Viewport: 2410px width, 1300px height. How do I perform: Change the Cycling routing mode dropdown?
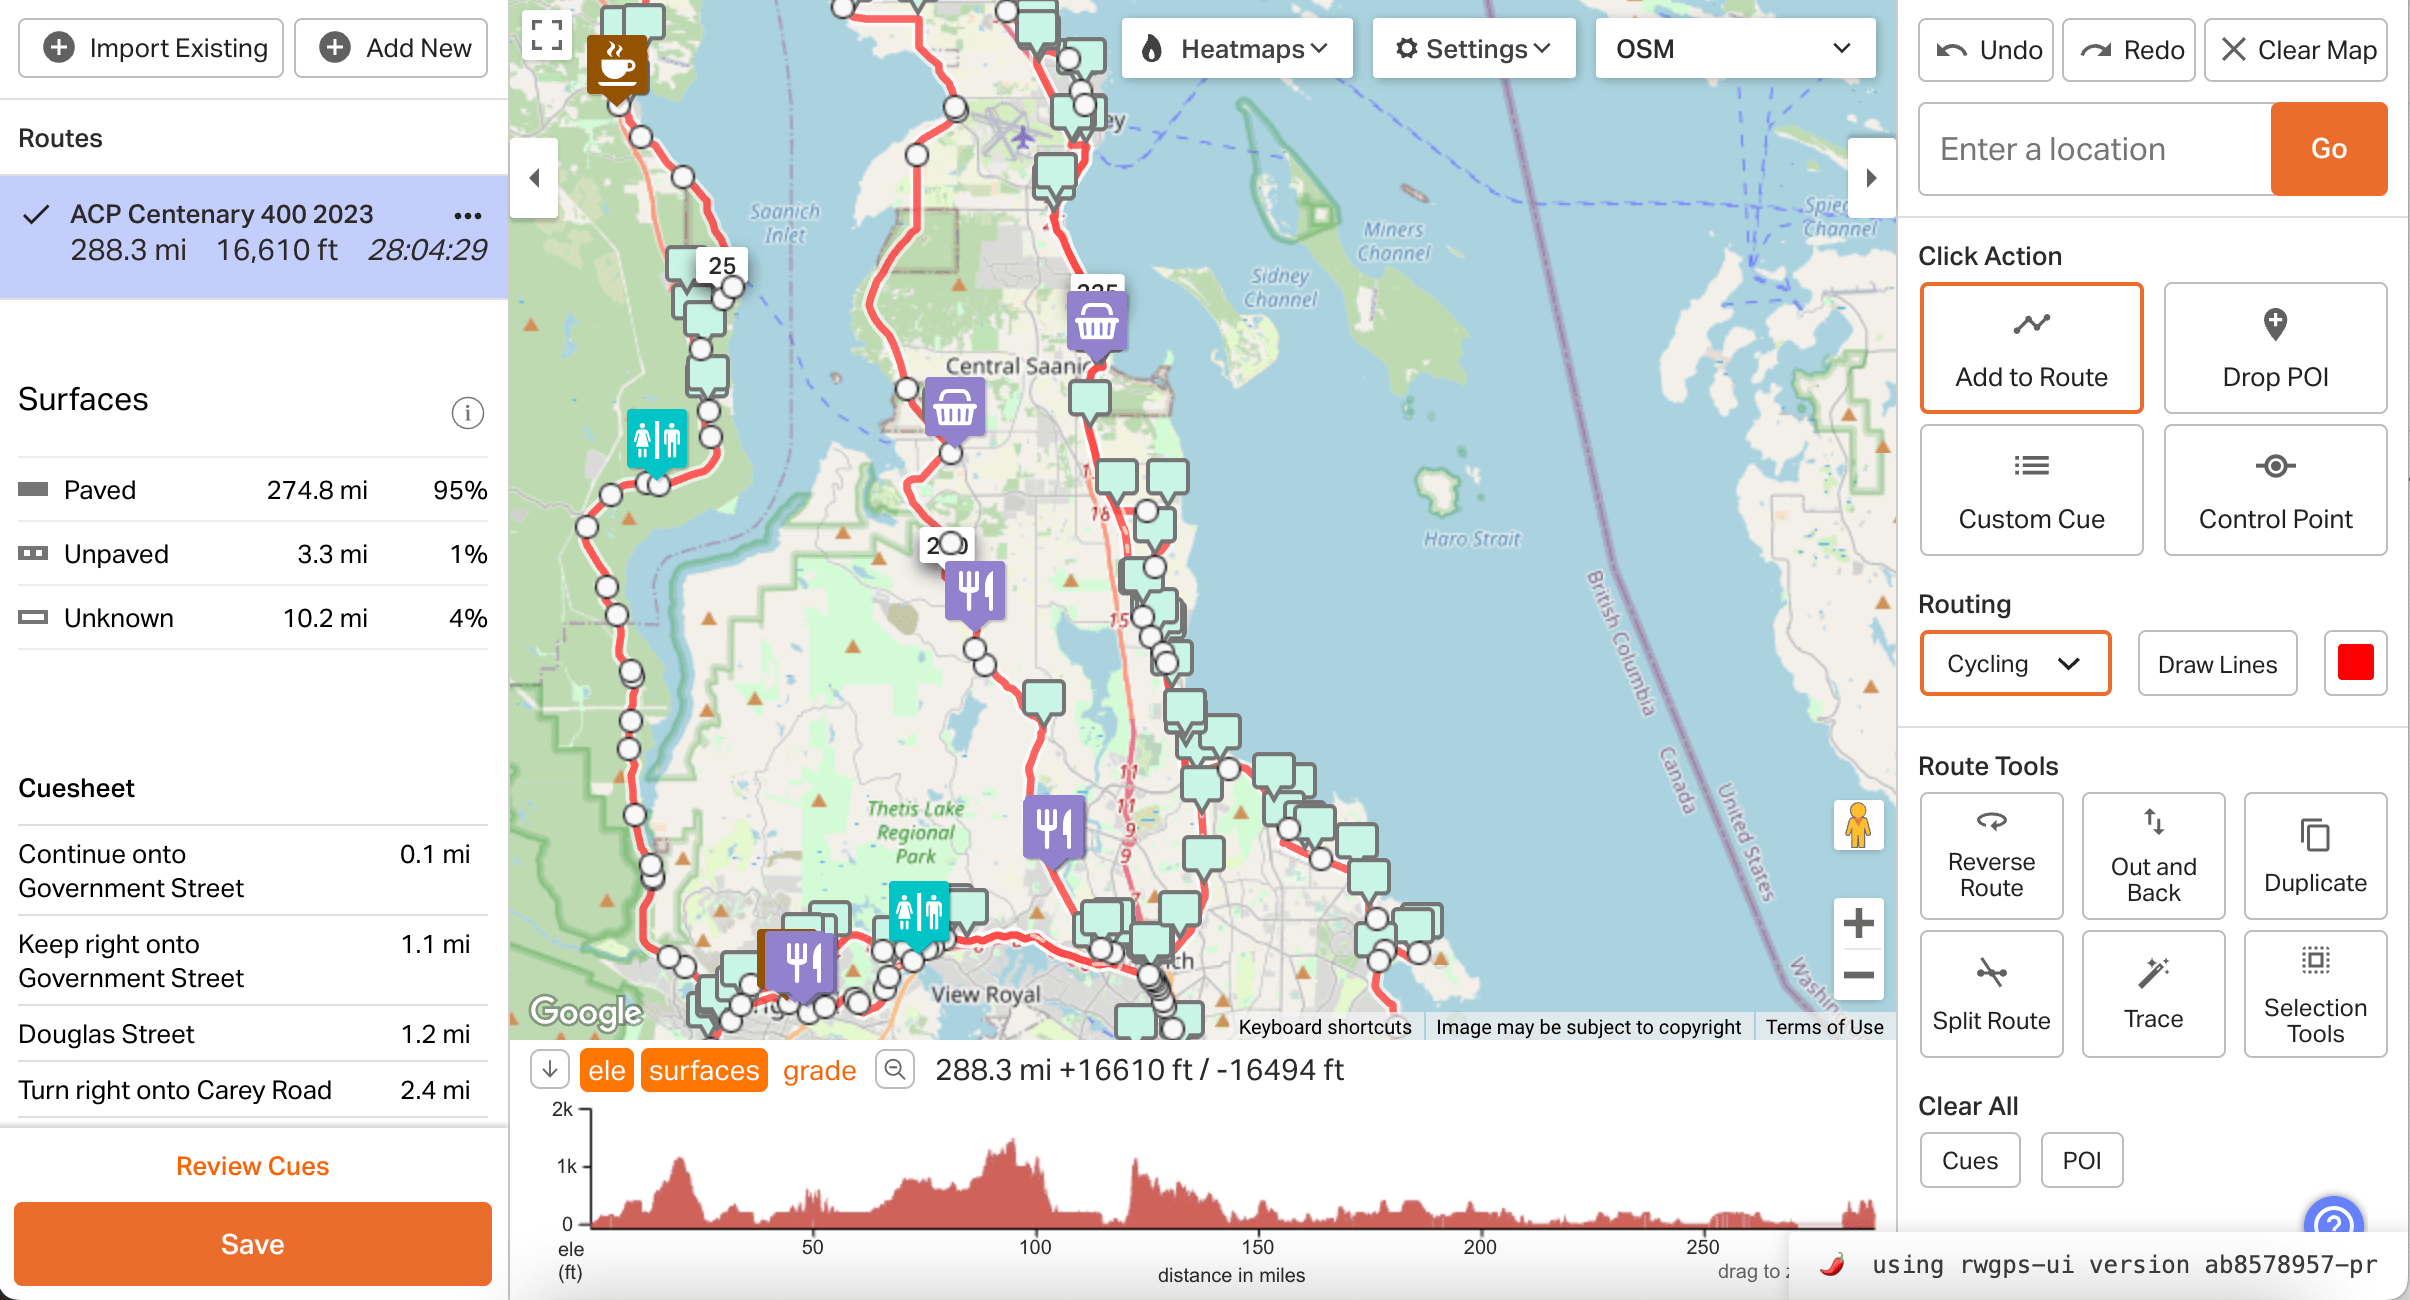(2014, 663)
